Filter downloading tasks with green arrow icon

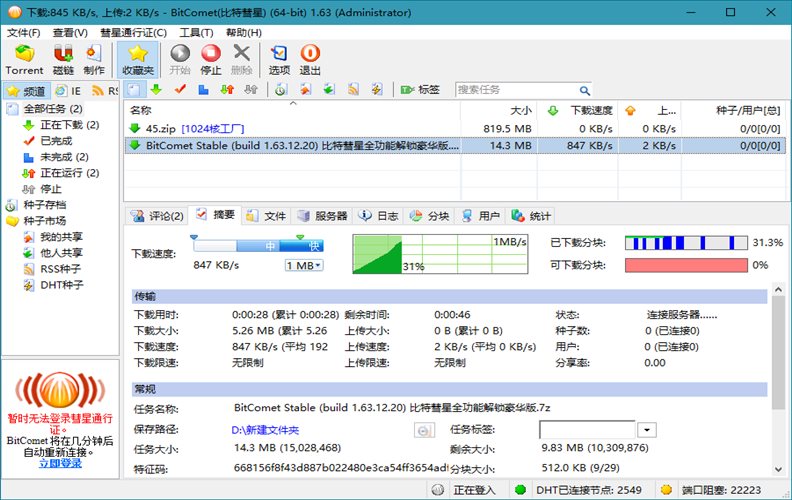(157, 90)
